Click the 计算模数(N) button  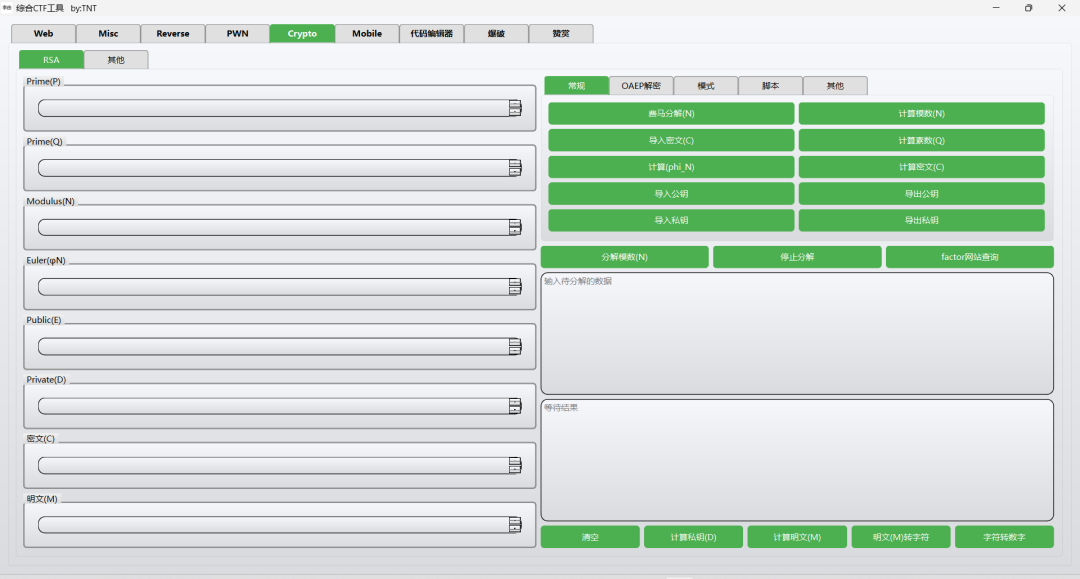pos(922,114)
